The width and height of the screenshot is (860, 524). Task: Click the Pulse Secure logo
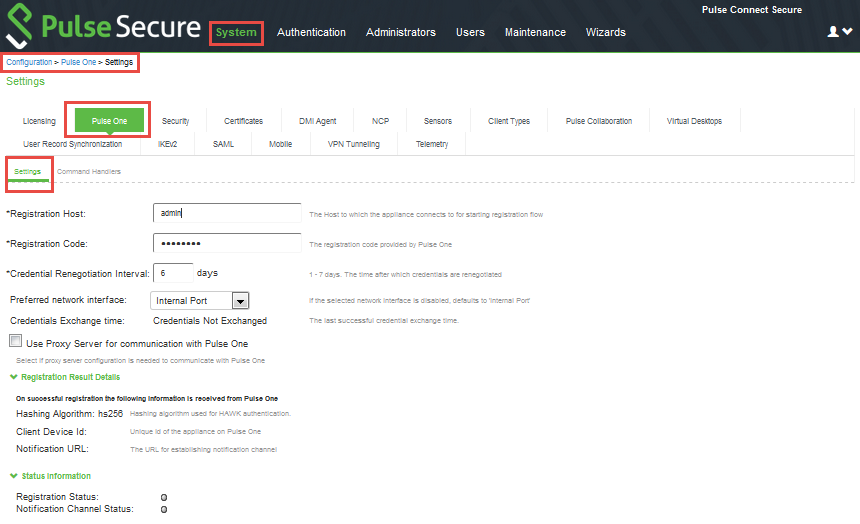tap(103, 26)
